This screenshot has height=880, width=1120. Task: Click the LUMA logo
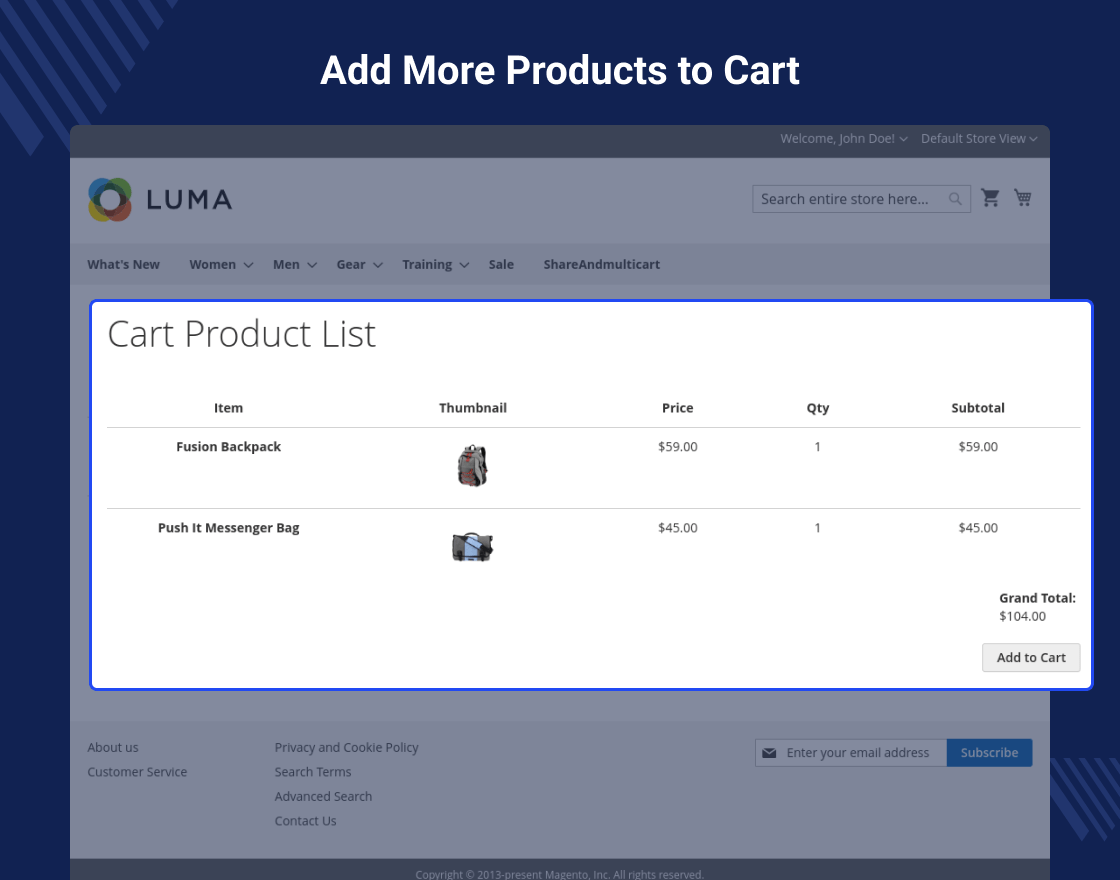point(160,199)
